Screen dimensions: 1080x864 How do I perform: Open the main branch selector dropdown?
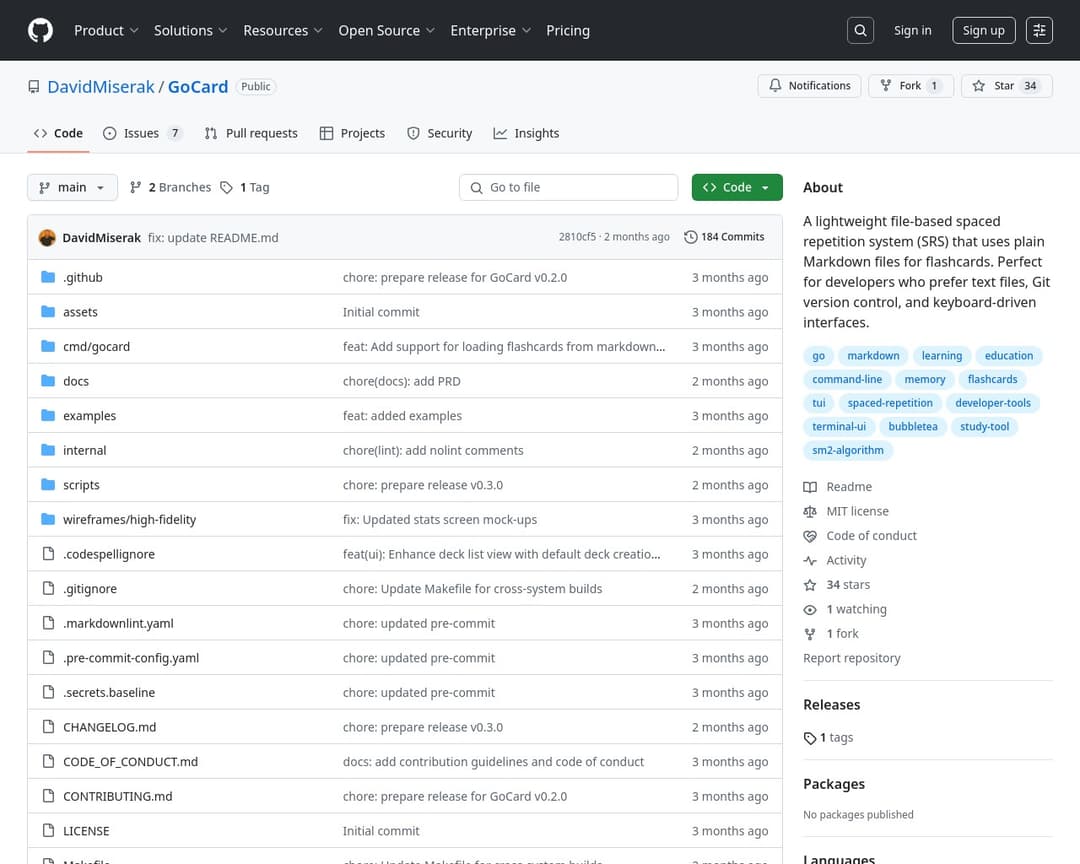point(72,187)
